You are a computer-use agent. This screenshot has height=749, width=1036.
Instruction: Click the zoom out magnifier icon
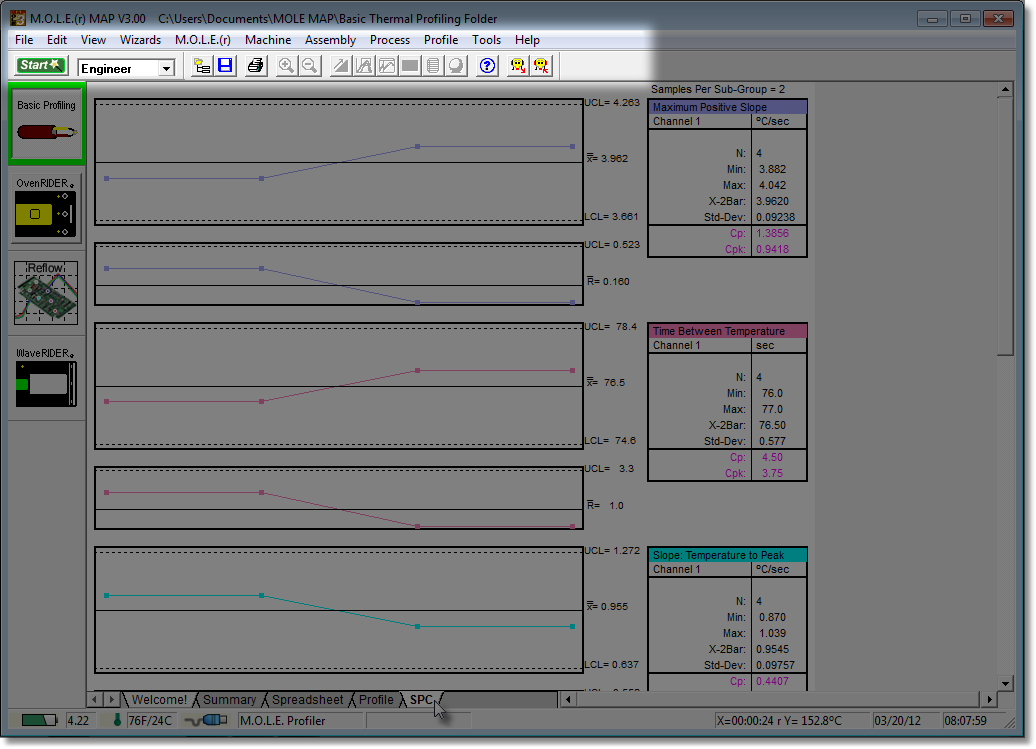point(309,66)
